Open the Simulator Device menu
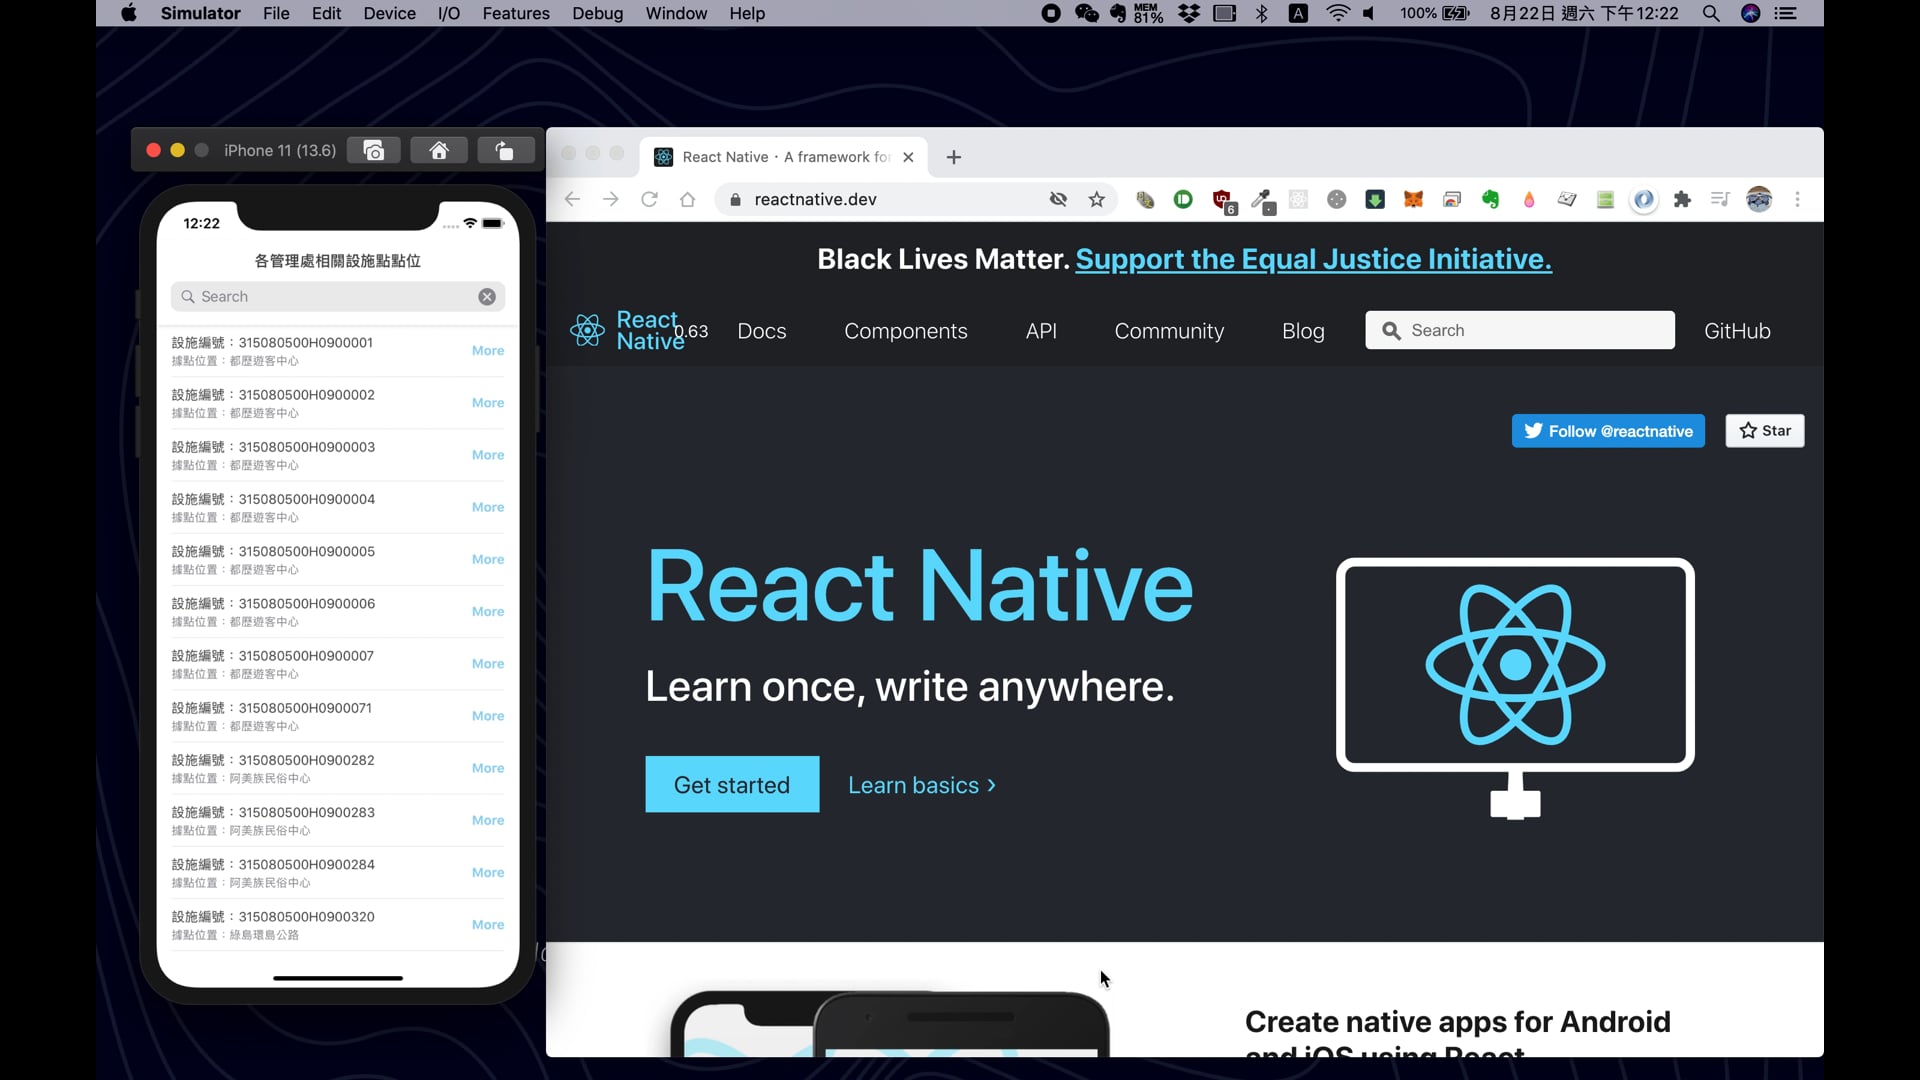Screen dimensions: 1920x1080 click(x=389, y=13)
